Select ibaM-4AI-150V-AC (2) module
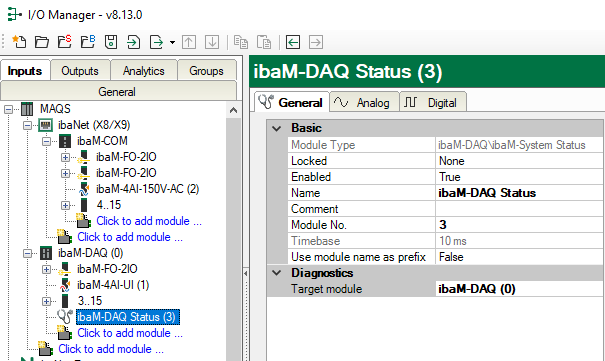The height and width of the screenshot is (361, 605). point(147,189)
